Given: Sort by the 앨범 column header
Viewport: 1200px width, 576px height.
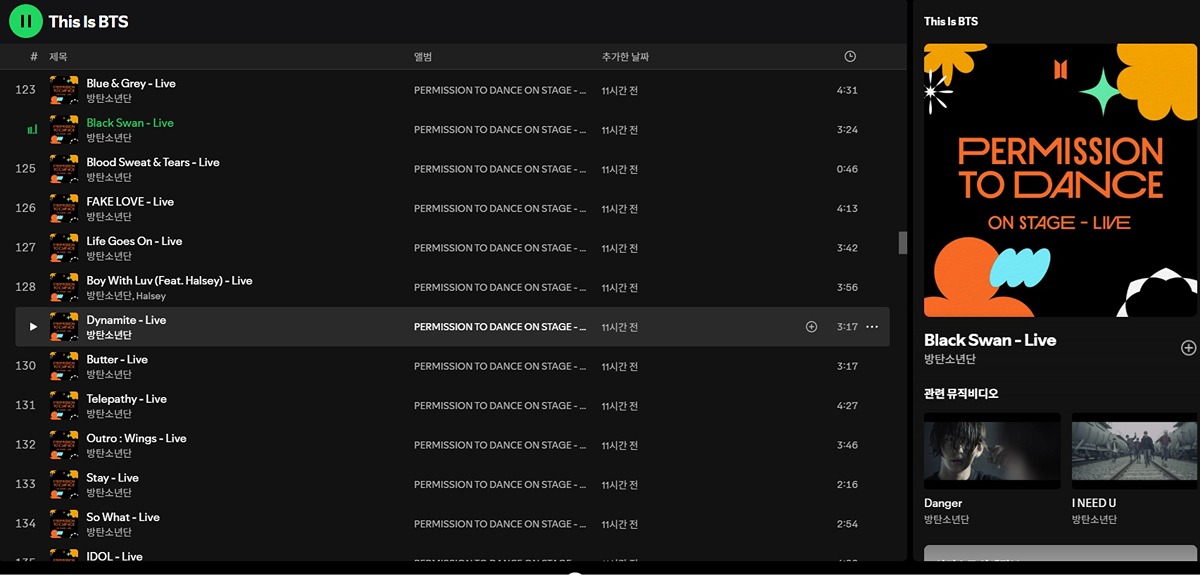Looking at the screenshot, I should click(423, 57).
